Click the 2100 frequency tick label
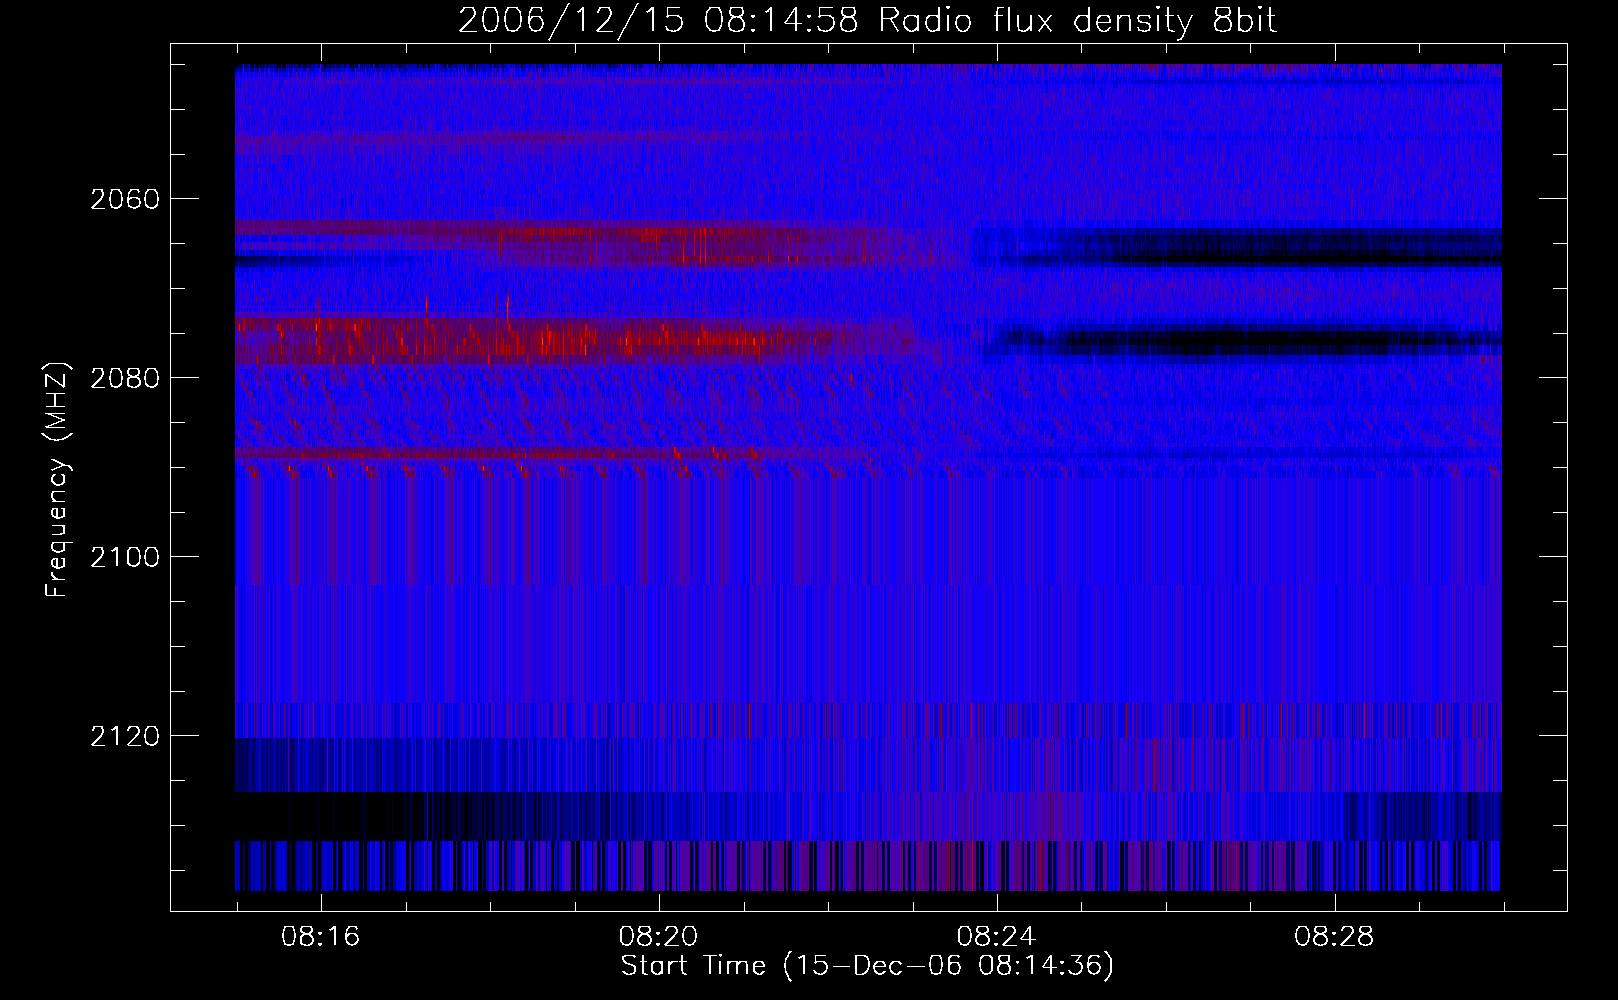The image size is (1618, 1000). 125,557
